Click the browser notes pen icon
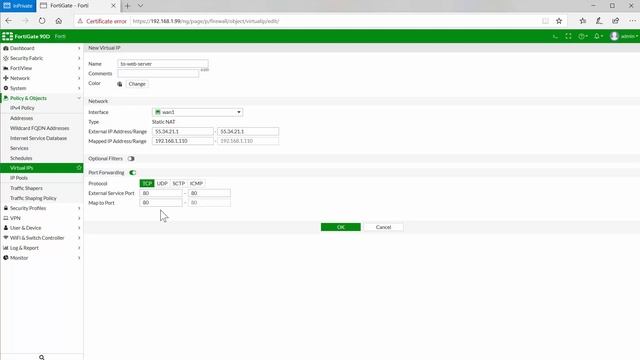The image size is (640, 360). point(599,21)
